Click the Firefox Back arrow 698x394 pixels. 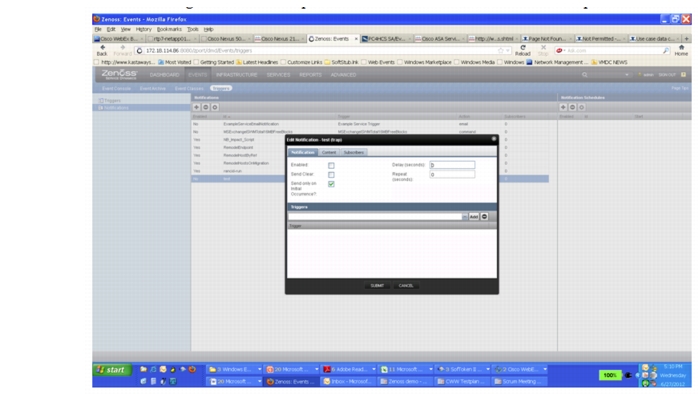pyautogui.click(x=102, y=49)
